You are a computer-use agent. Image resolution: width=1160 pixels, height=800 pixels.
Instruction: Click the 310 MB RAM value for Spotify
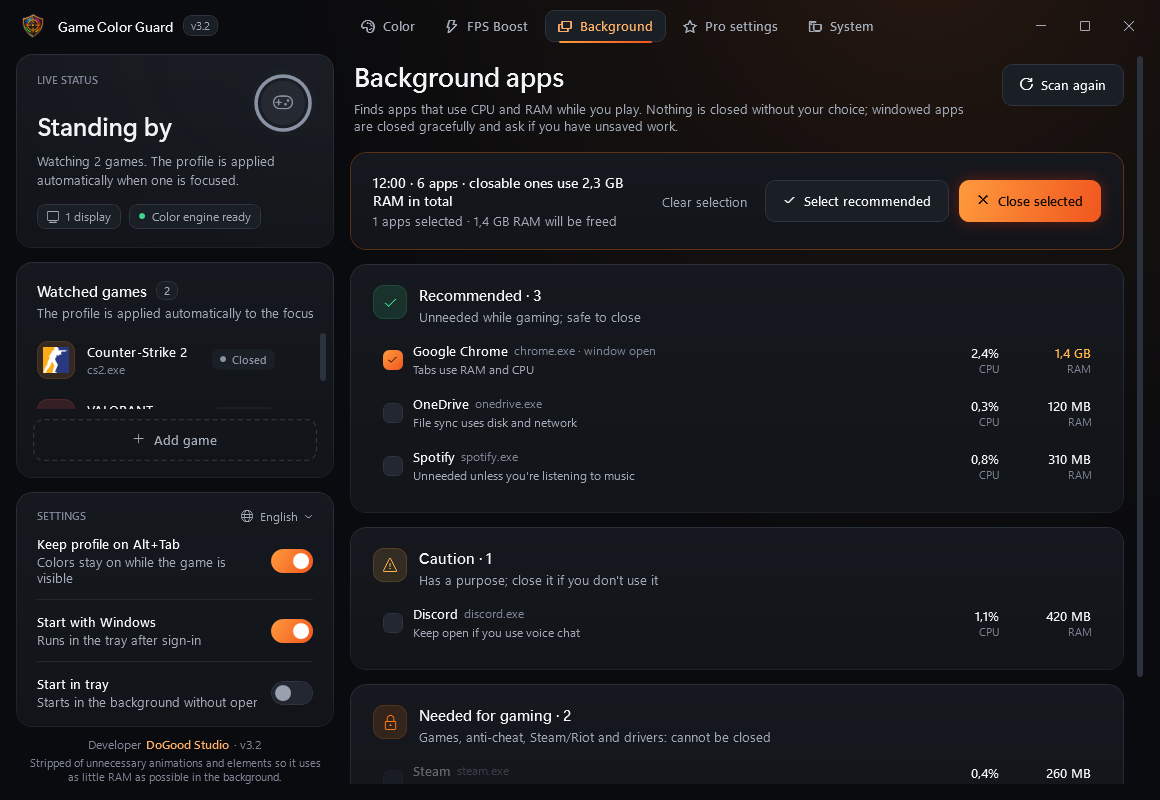coord(1069,460)
